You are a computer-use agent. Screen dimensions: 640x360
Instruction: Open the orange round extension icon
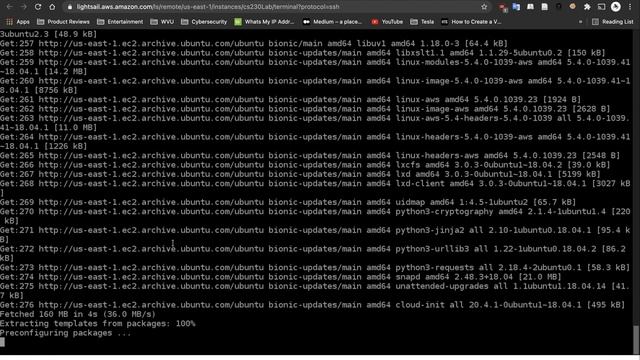(x=573, y=7)
